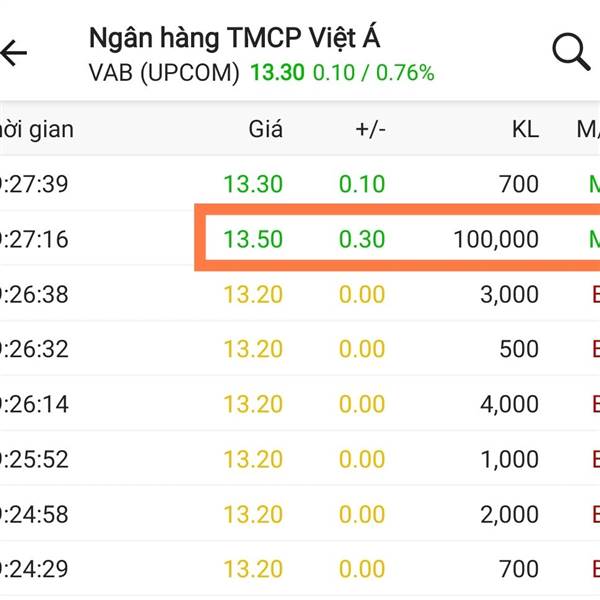Tap time cell :25:52
The image size is (600, 600).
pyautogui.click(x=34, y=460)
